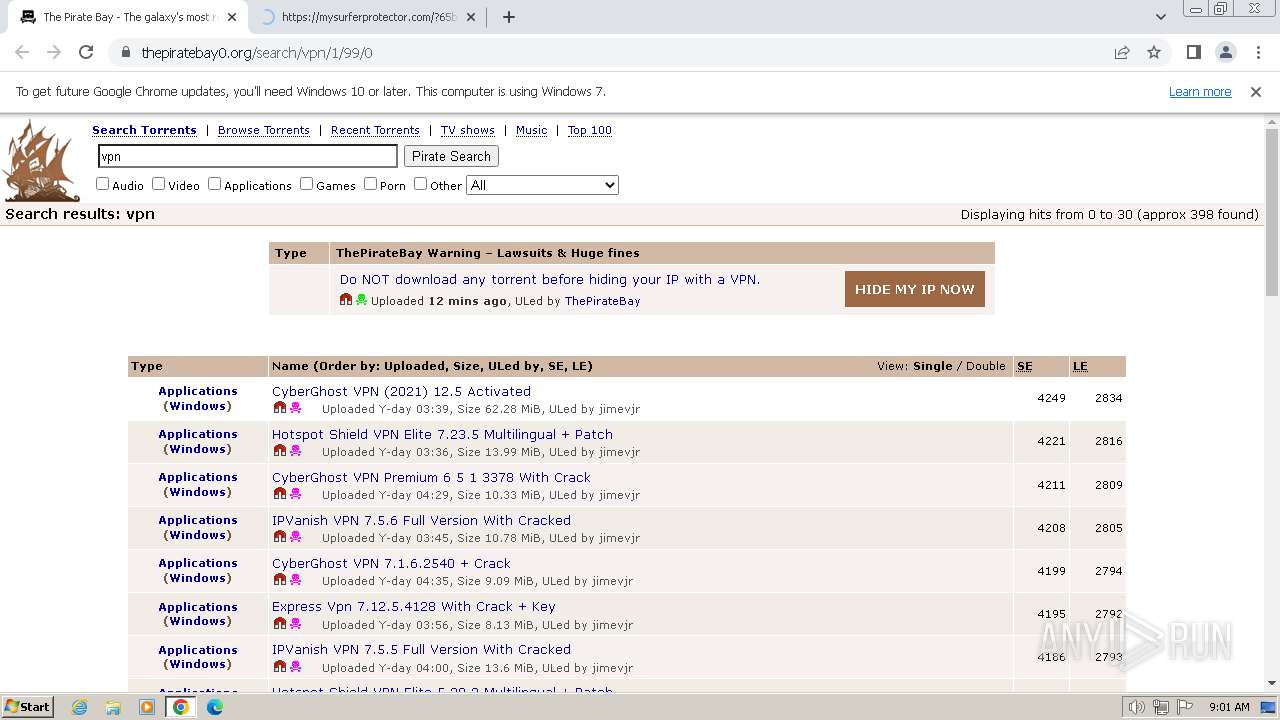
Task: Open ThePirateBay uploader link
Action: click(602, 301)
